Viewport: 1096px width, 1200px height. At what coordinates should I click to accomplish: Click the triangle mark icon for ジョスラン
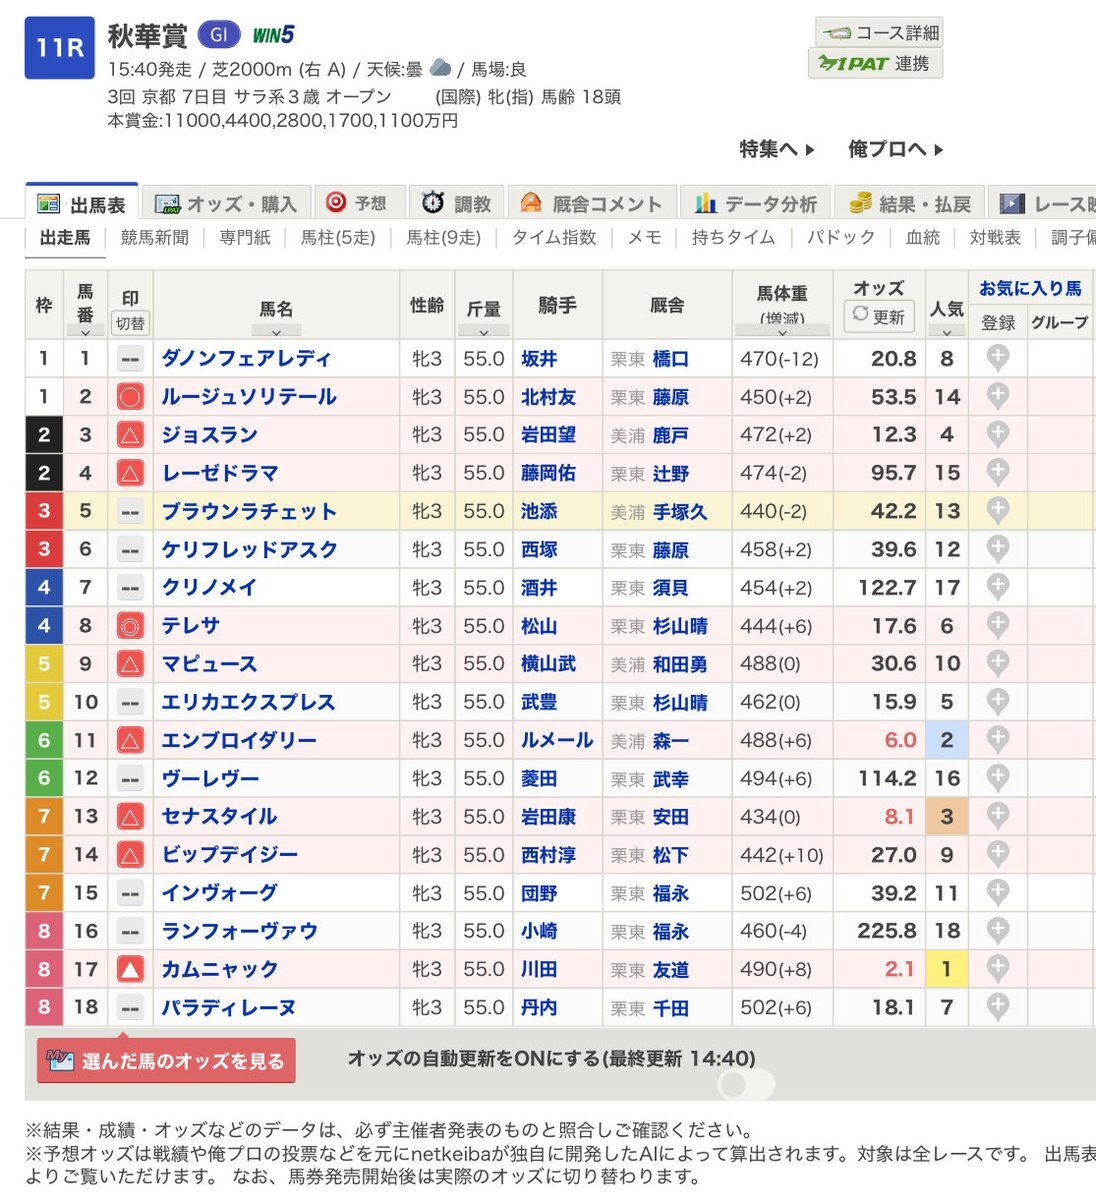click(130, 435)
